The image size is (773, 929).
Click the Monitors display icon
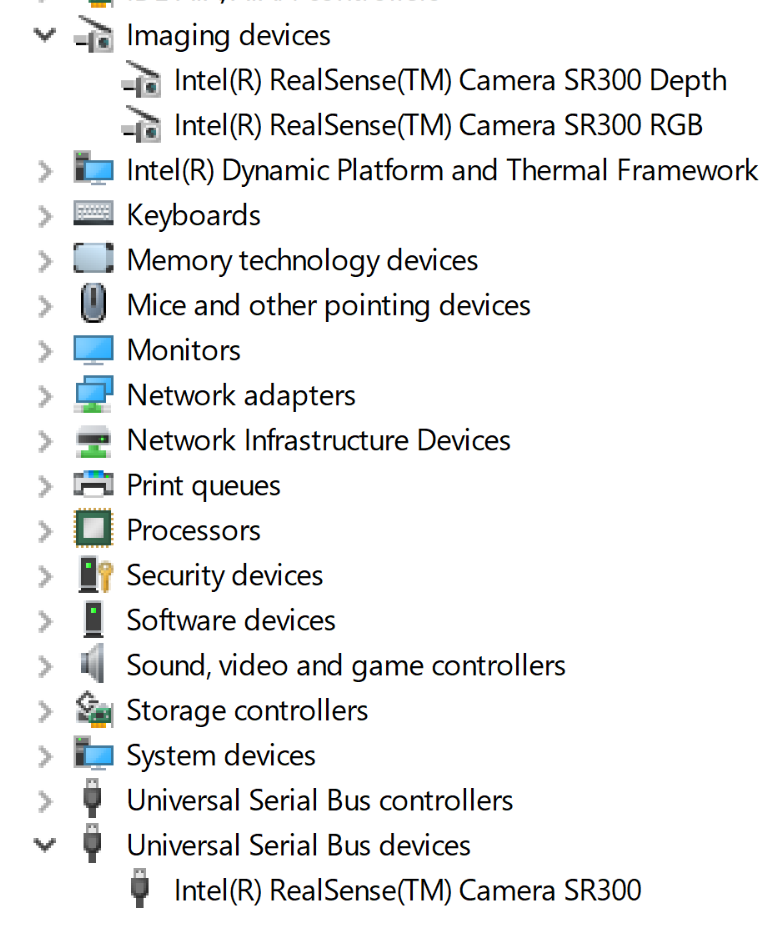coord(94,350)
